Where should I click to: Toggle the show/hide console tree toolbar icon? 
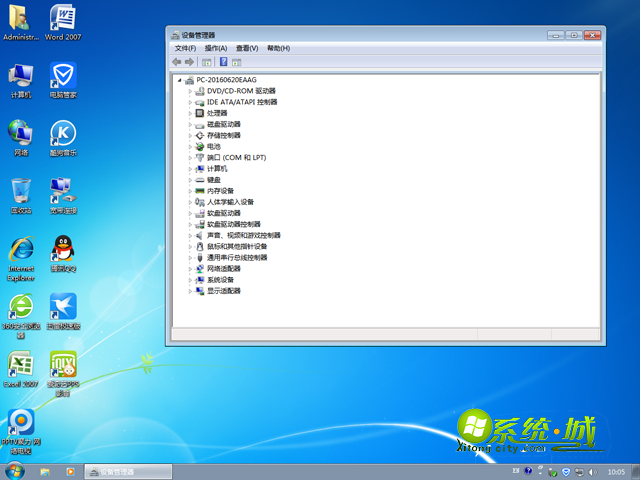pos(207,62)
